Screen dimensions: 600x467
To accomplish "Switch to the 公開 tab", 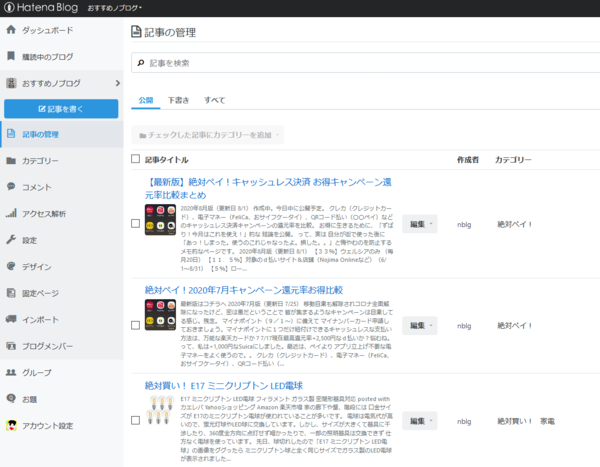I will [x=146, y=100].
